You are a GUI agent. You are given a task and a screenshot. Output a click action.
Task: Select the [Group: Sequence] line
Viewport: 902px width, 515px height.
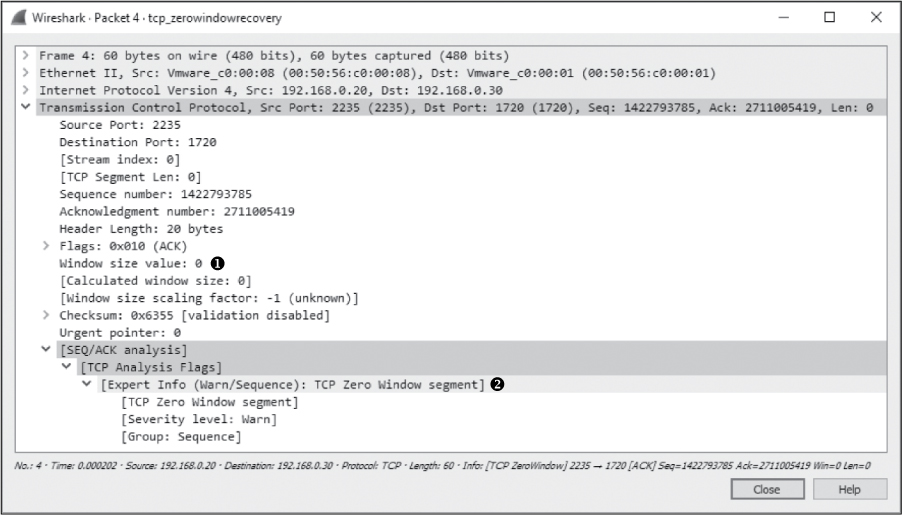tap(181, 436)
